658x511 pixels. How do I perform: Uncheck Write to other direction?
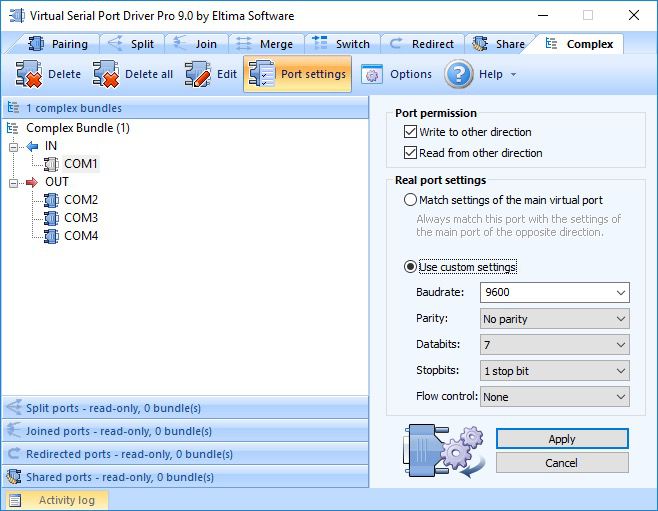click(410, 132)
